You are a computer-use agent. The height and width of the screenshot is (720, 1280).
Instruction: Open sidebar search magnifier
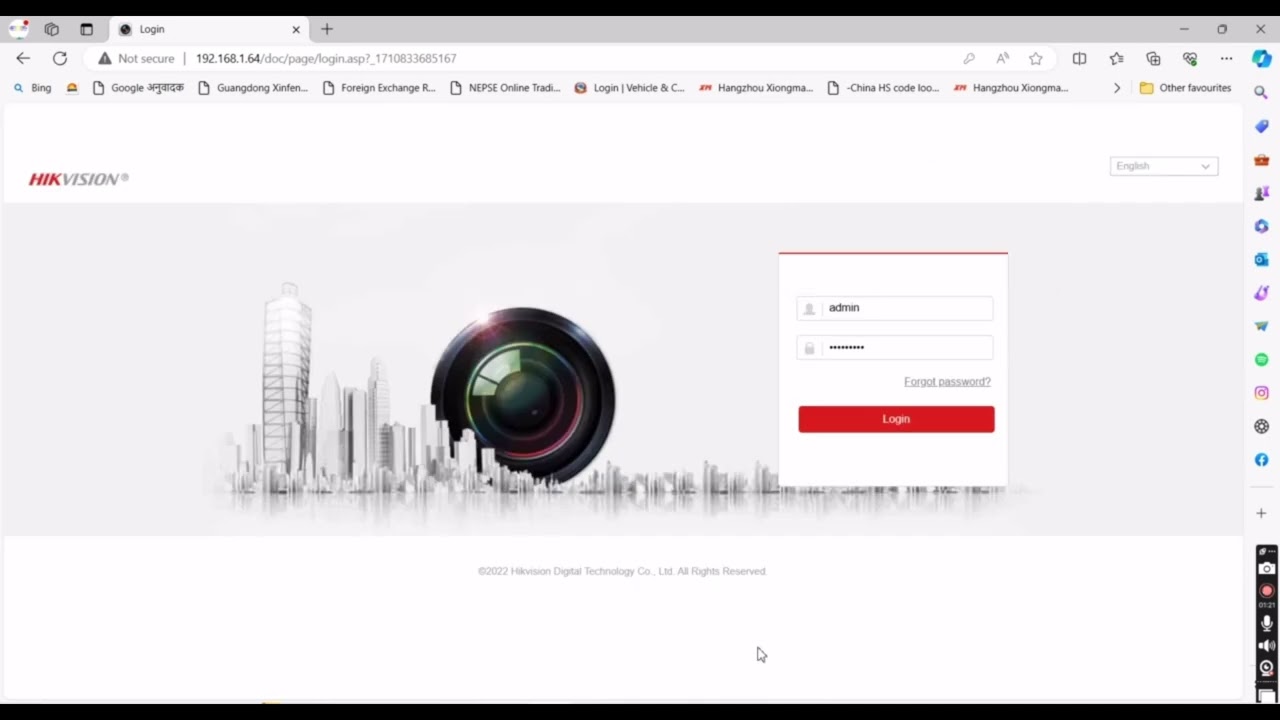[1261, 92]
